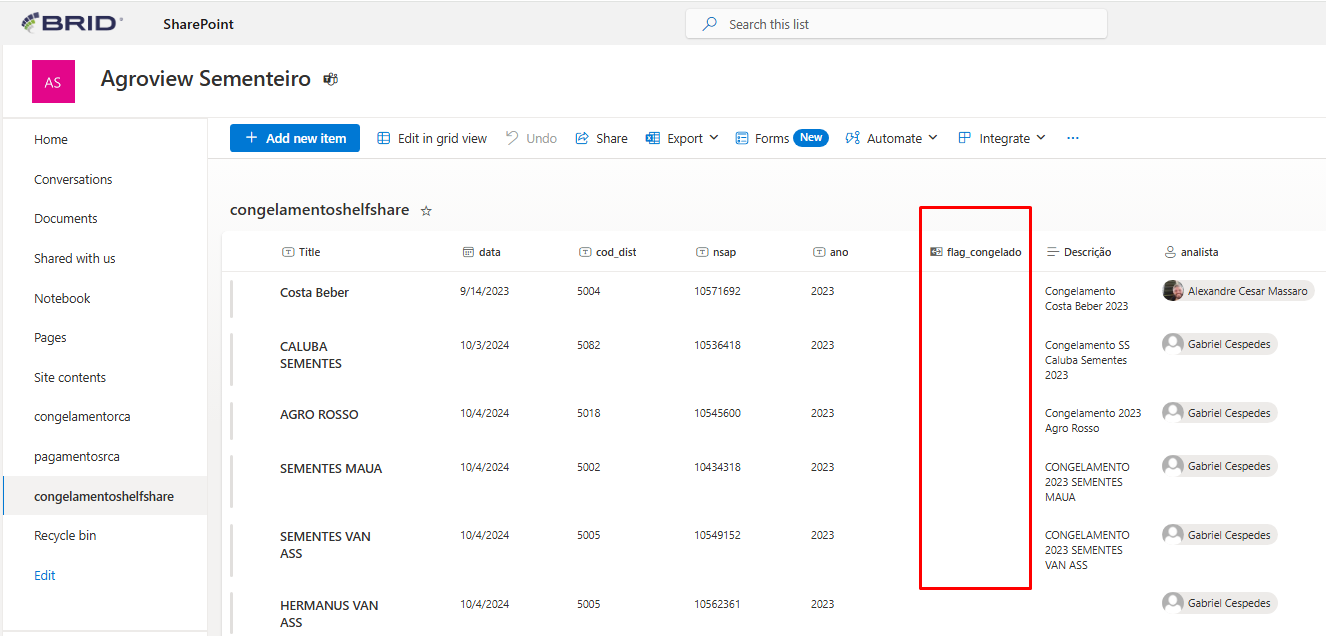Click Gabriel Cespedes chip in SEMENTES MAUA row

[x=1219, y=466]
